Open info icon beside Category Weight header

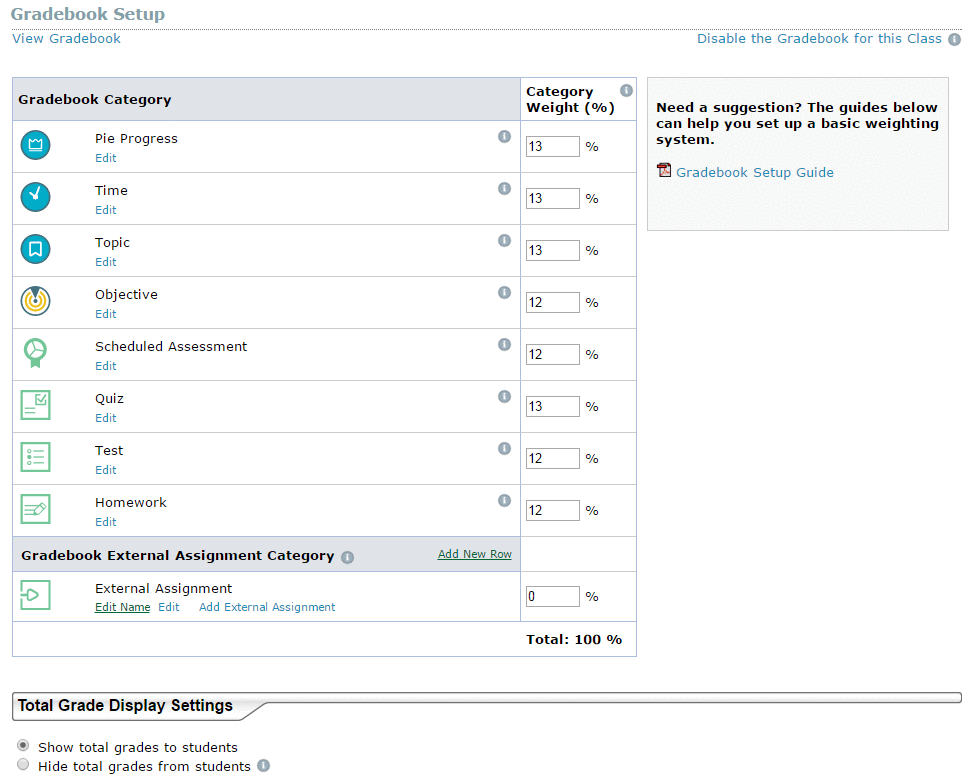click(x=626, y=91)
